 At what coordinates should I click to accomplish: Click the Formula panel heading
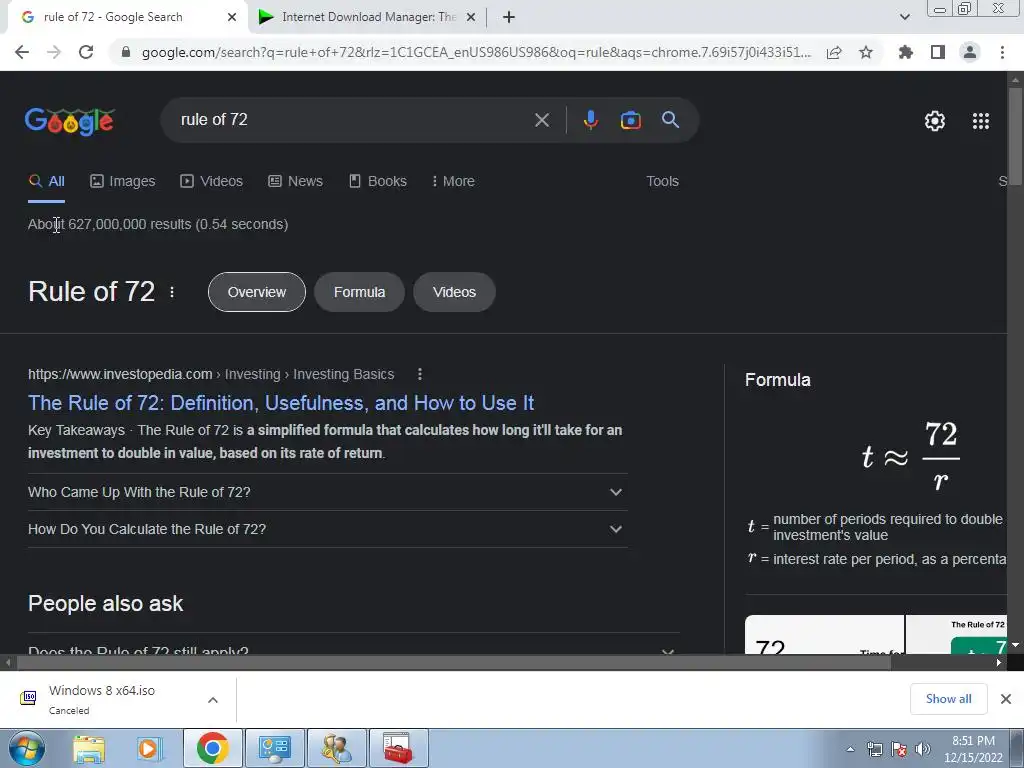pyautogui.click(x=777, y=380)
